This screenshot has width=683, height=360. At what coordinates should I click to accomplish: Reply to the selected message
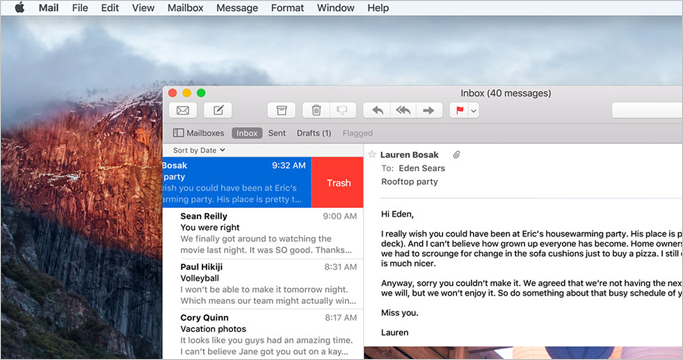point(377,110)
